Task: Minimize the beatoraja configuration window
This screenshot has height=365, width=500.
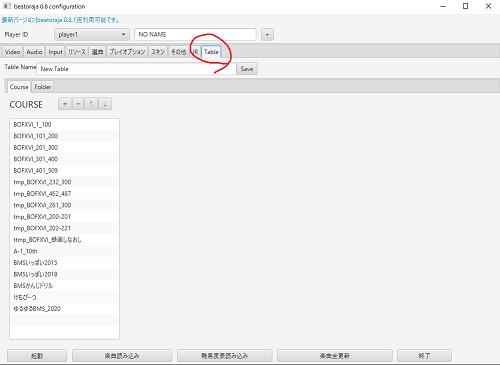Action: [443, 6]
